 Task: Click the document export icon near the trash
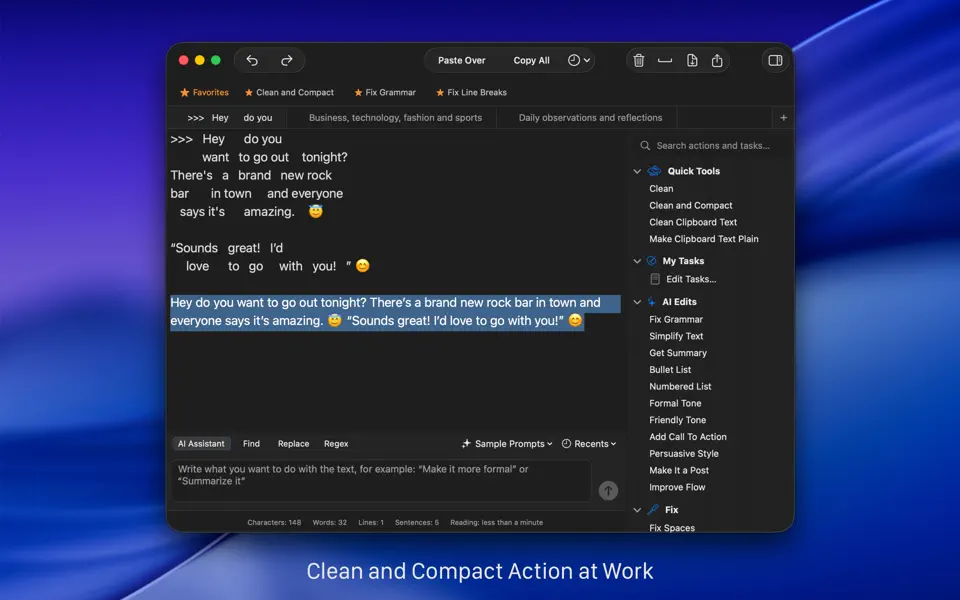tap(691, 60)
